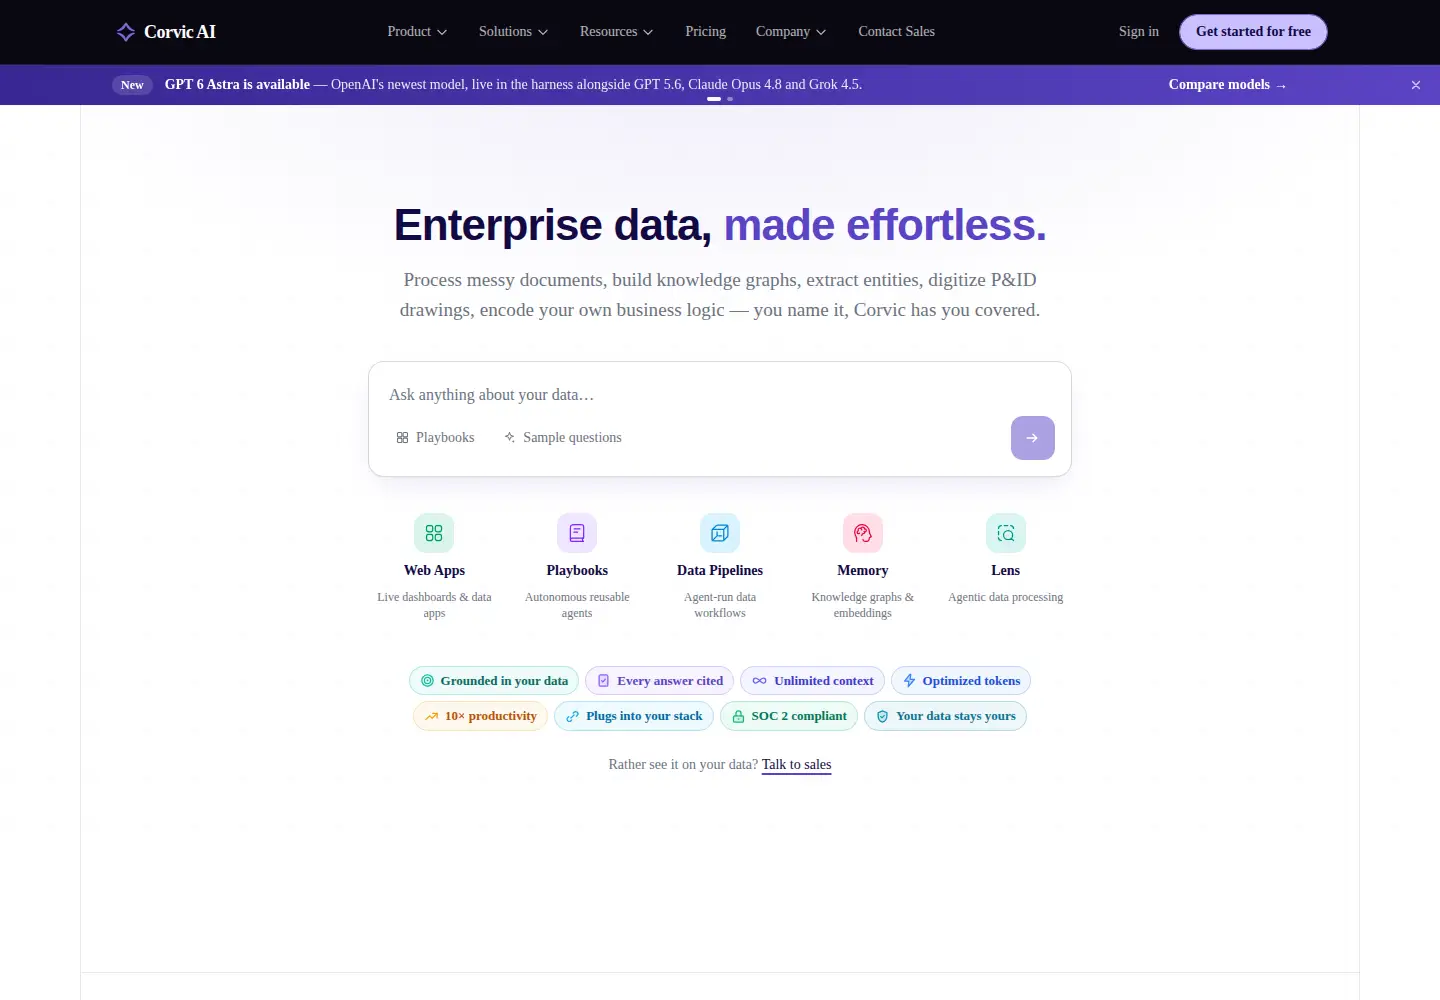Viewport: 1440px width, 1000px height.
Task: Focus the Ask anything about your data field
Action: click(x=720, y=395)
